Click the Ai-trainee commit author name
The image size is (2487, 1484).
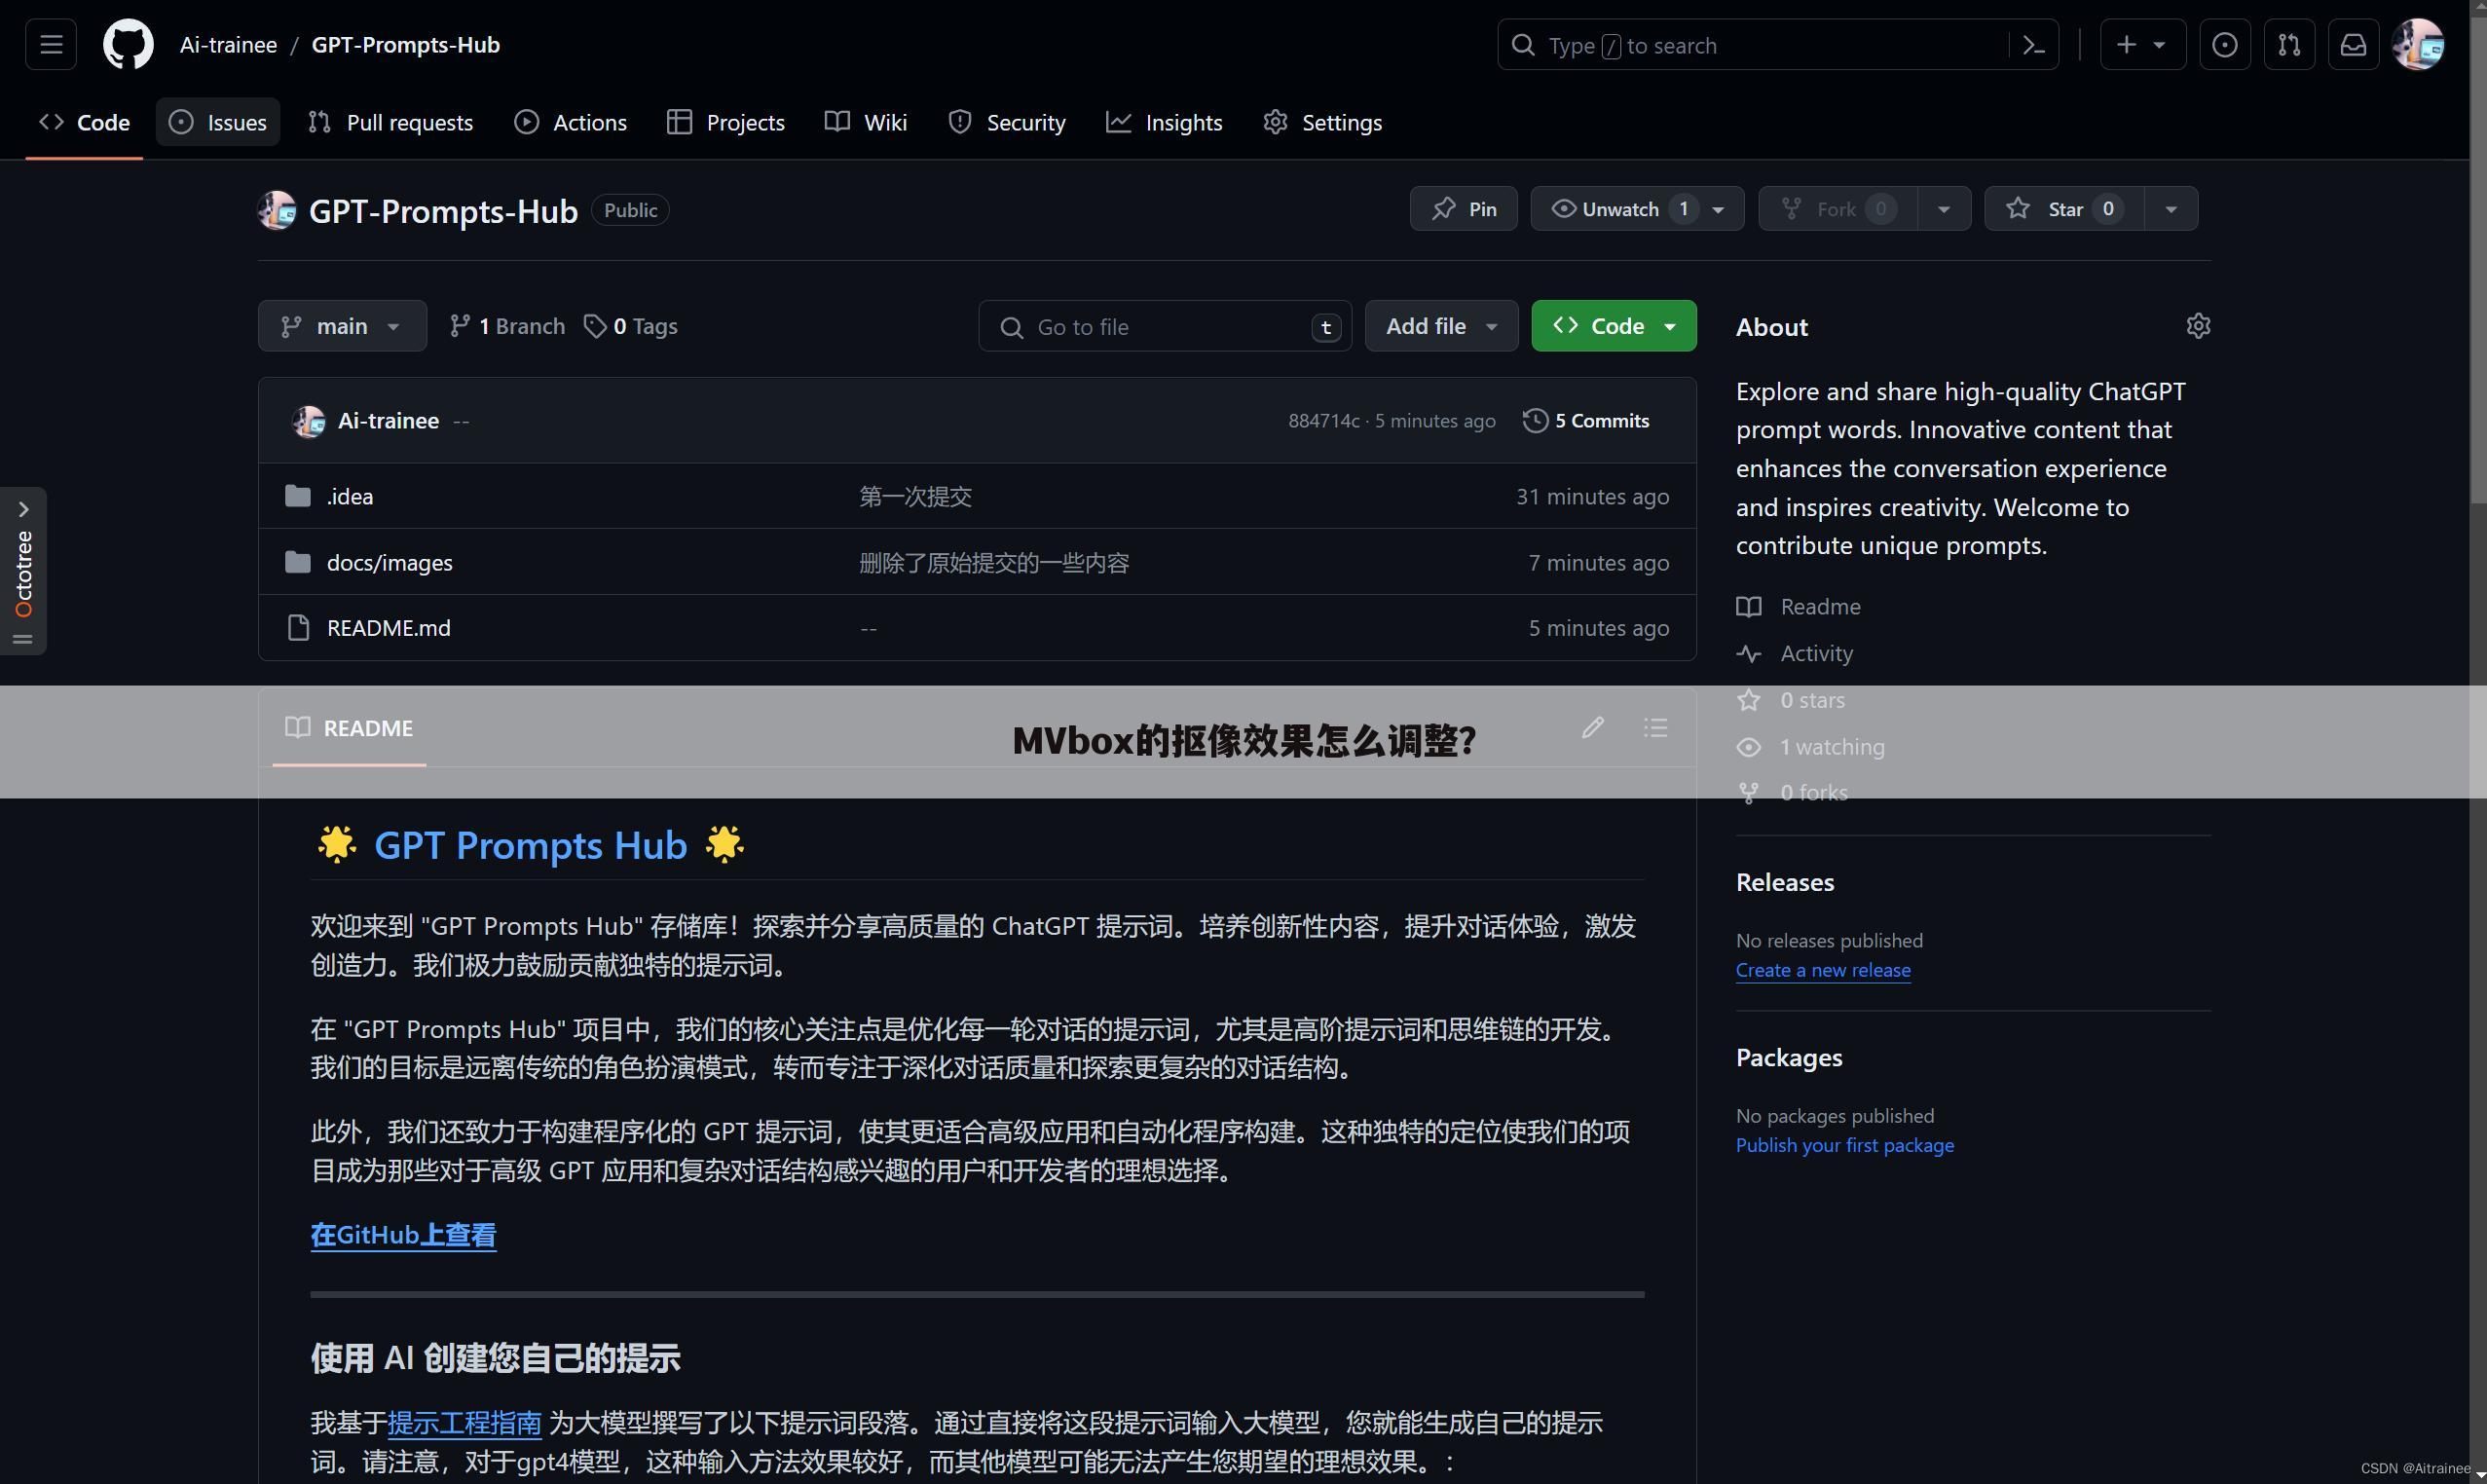click(x=388, y=421)
